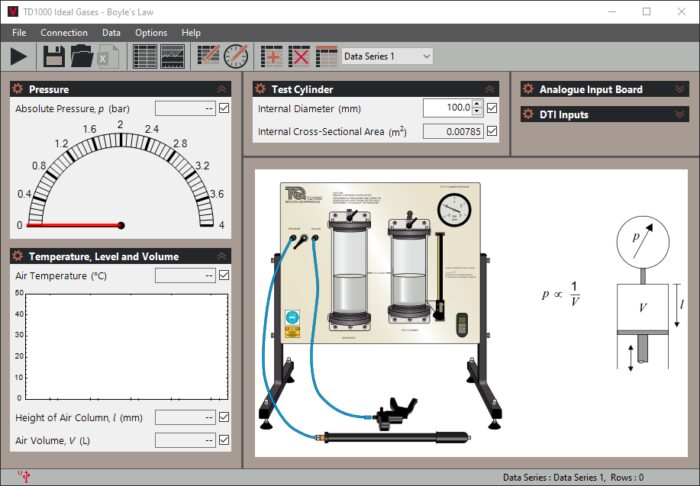Screen dimensions: 700x486
Task: Click the application logo in title bar
Action: [x=12, y=12]
